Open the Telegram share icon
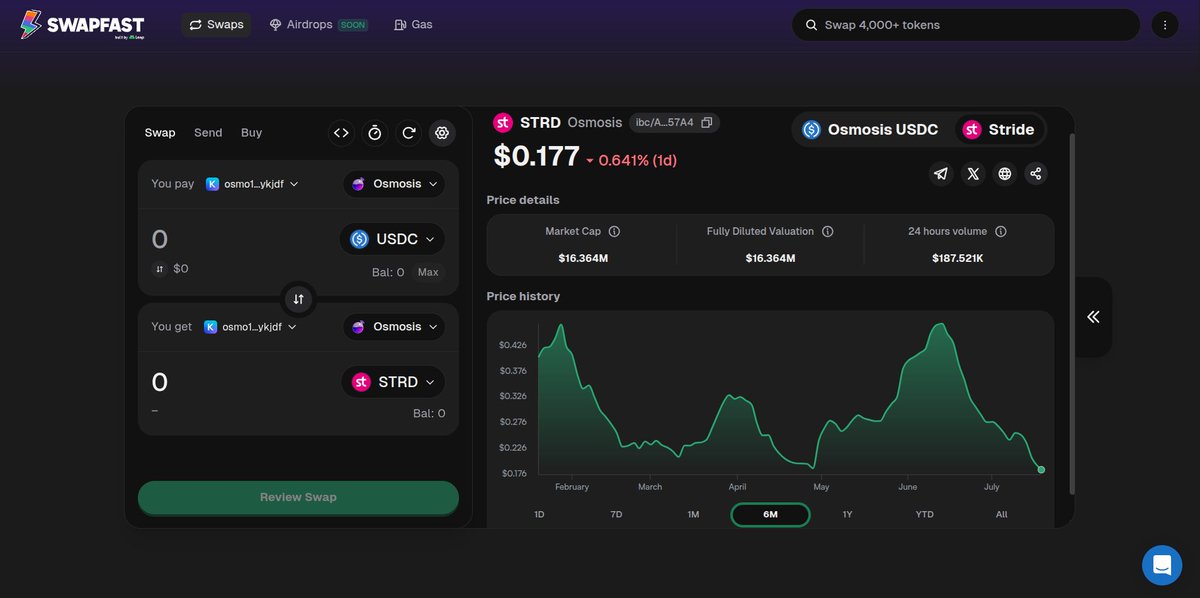Image resolution: width=1200 pixels, height=598 pixels. (941, 174)
